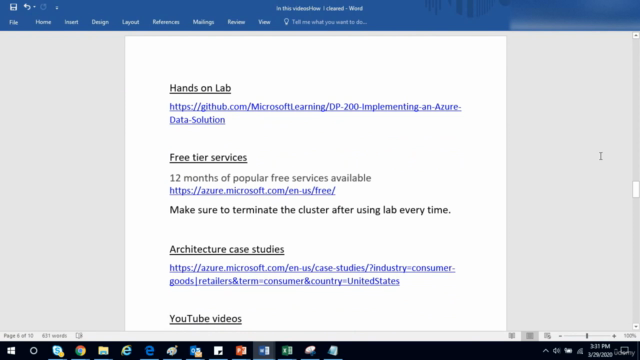Click 'Make sure to terminate the cluster' sentence
This screenshot has height=360, width=640.
click(310, 210)
